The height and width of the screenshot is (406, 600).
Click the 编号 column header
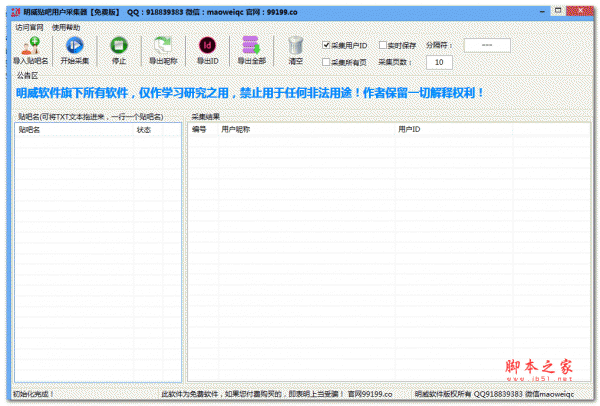(199, 130)
